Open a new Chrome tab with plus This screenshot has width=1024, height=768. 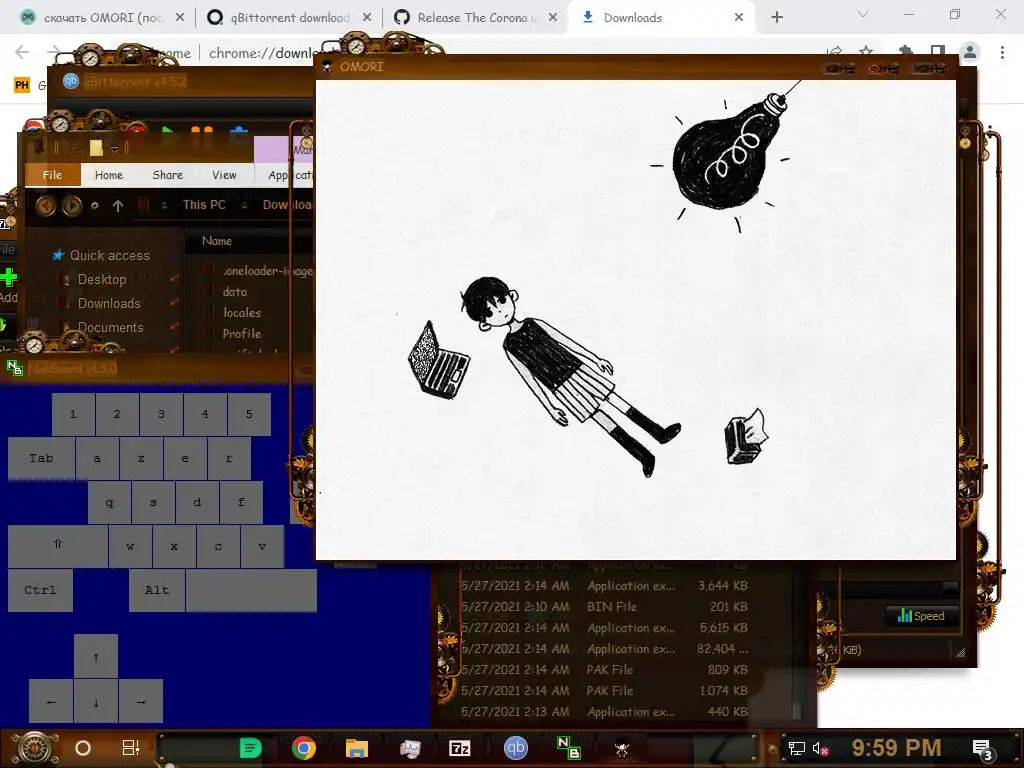776,18
